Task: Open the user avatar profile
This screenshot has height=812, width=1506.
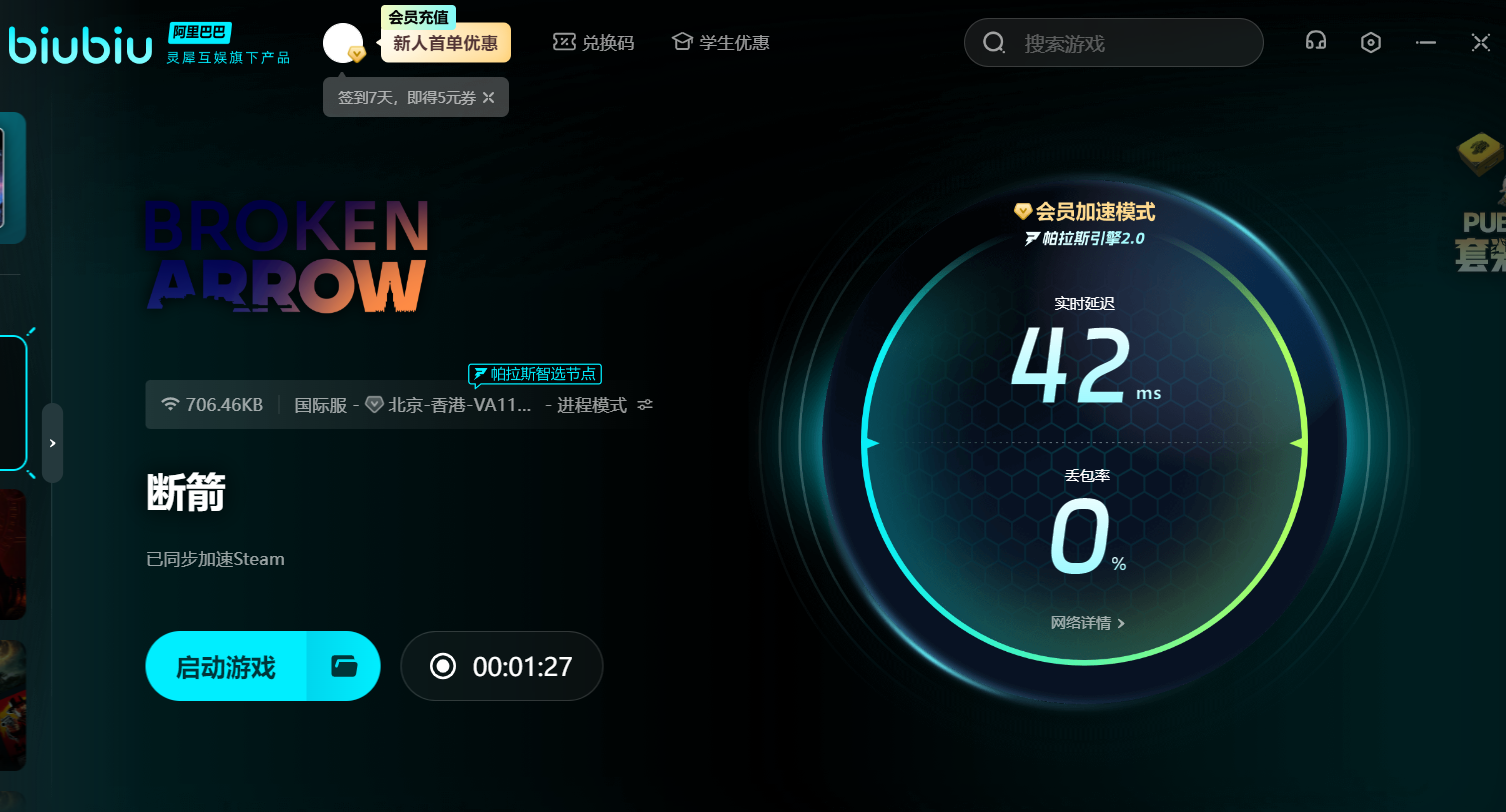Action: [x=343, y=43]
